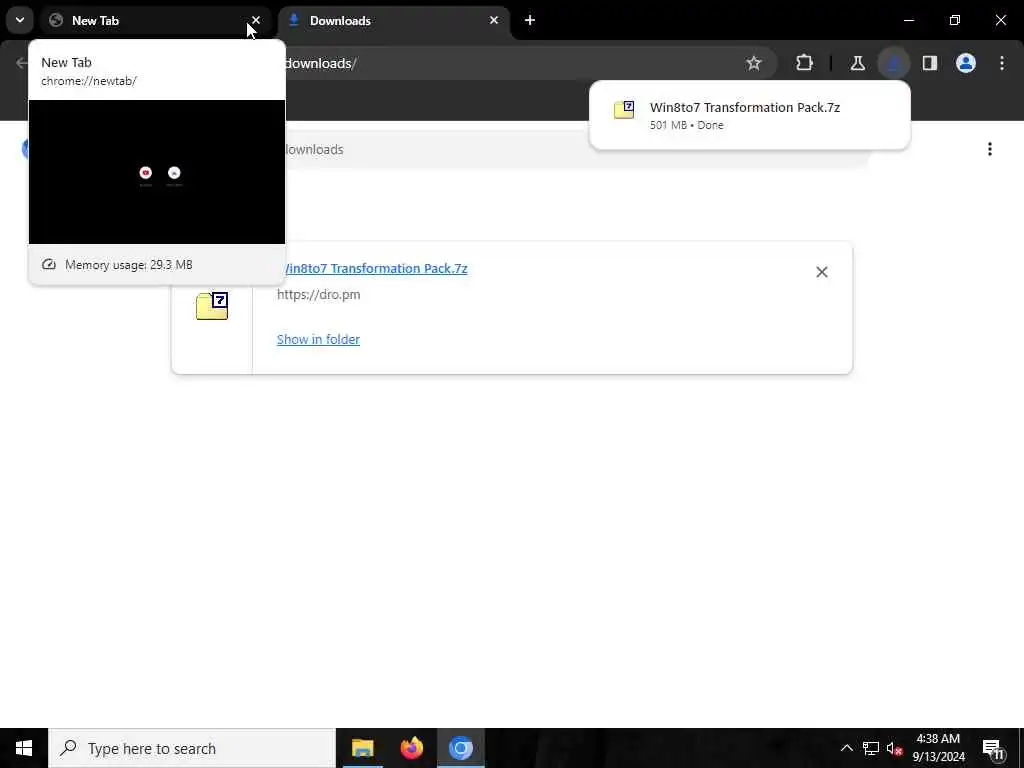The height and width of the screenshot is (768, 1024).
Task: Close the Downloads tab
Action: click(x=494, y=20)
